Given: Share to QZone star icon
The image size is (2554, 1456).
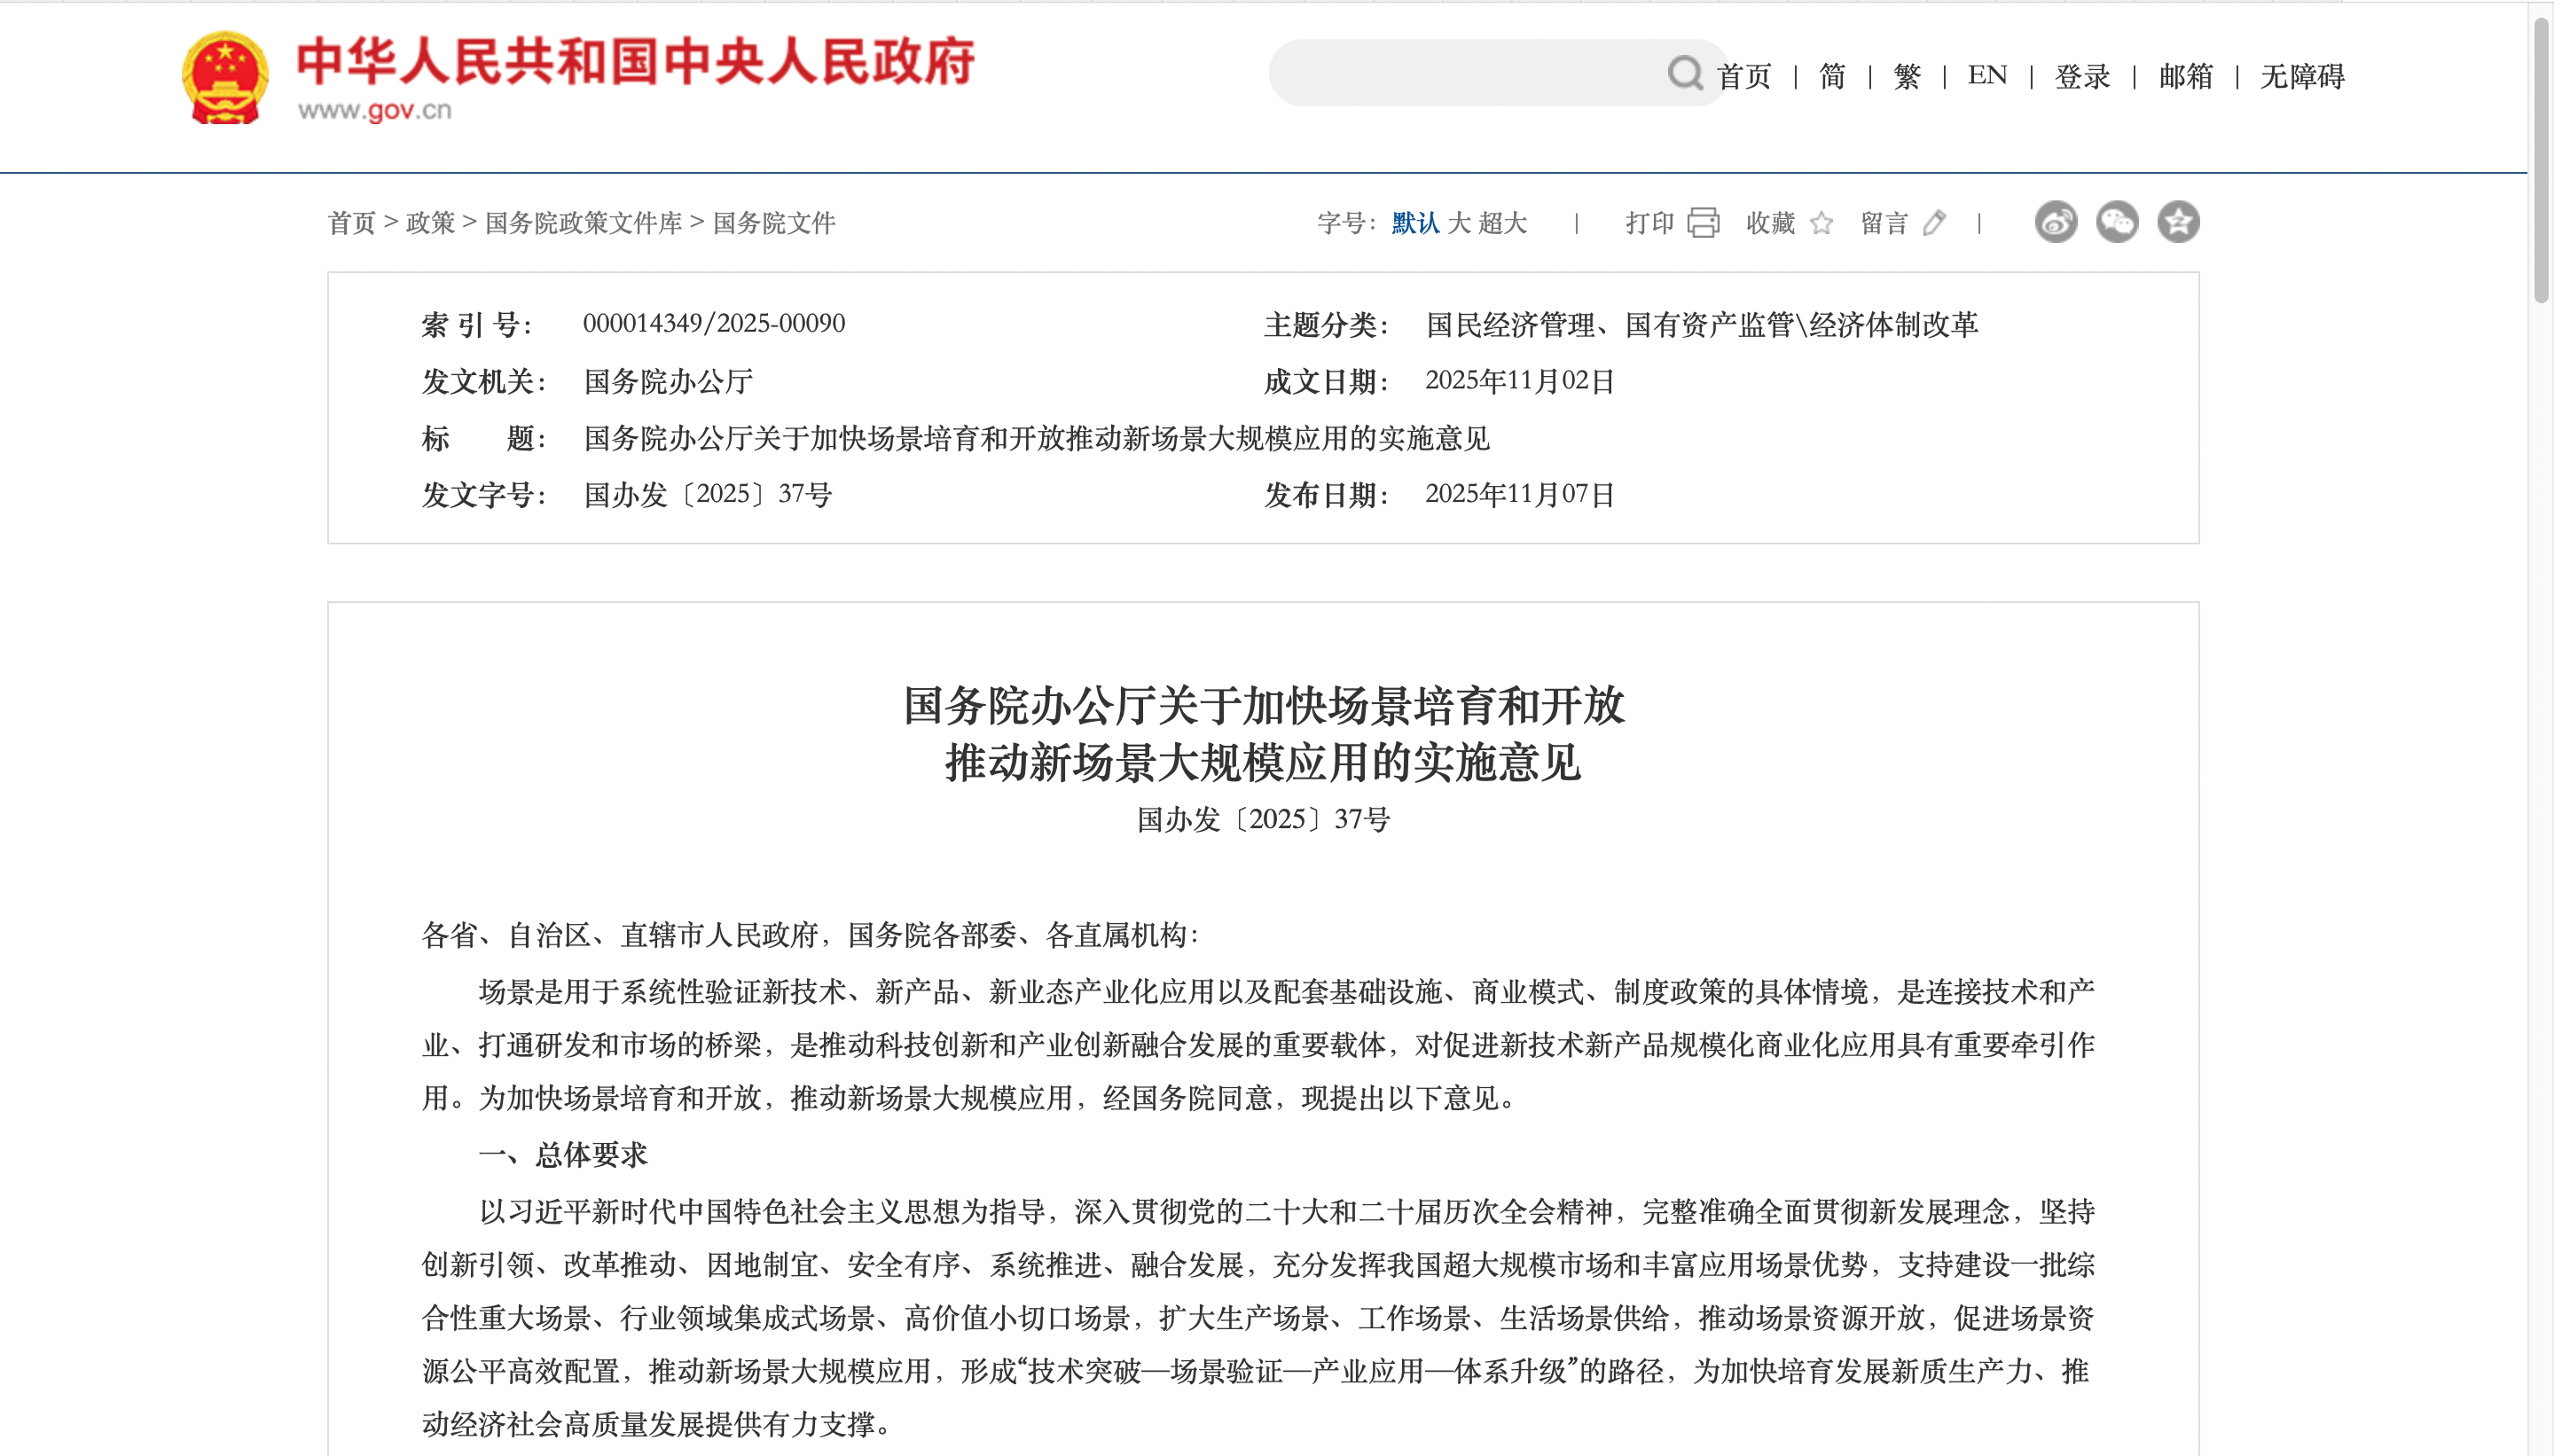Looking at the screenshot, I should click(2178, 222).
